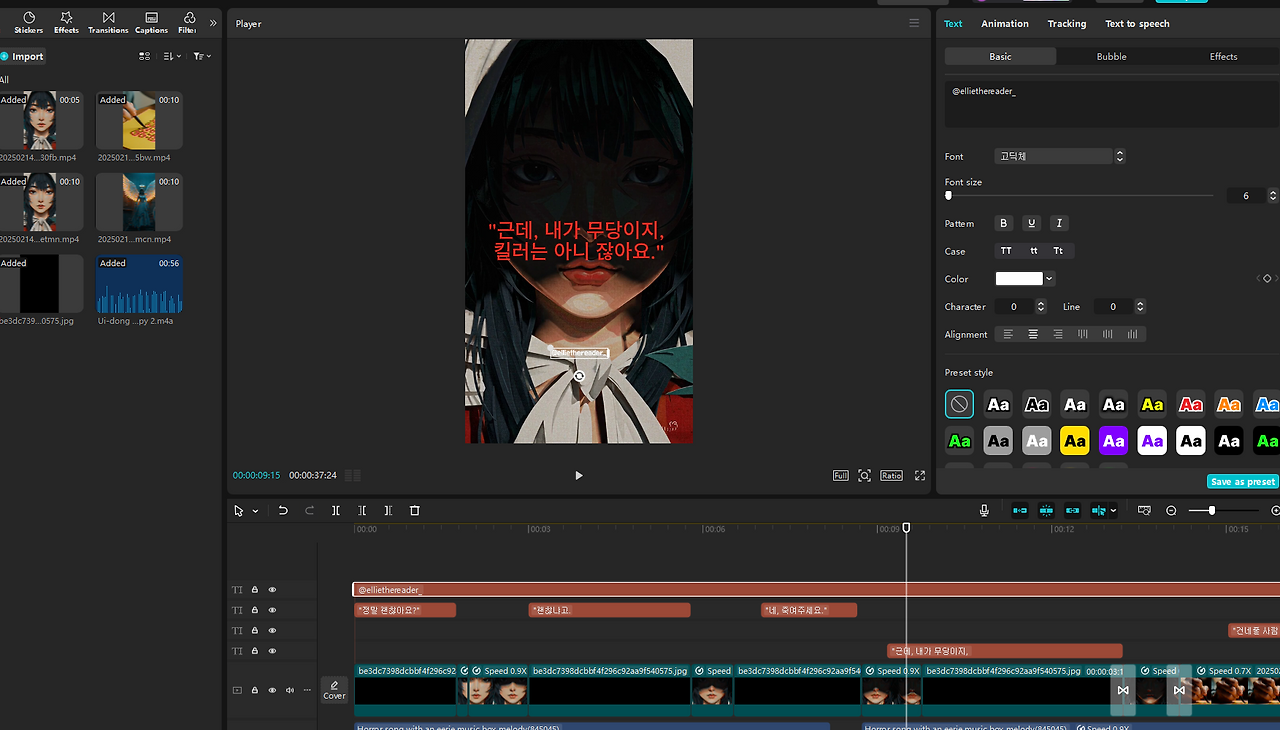The height and width of the screenshot is (730, 1280).
Task: Select the Ui-dong audio file thumbnail
Action: point(139,284)
